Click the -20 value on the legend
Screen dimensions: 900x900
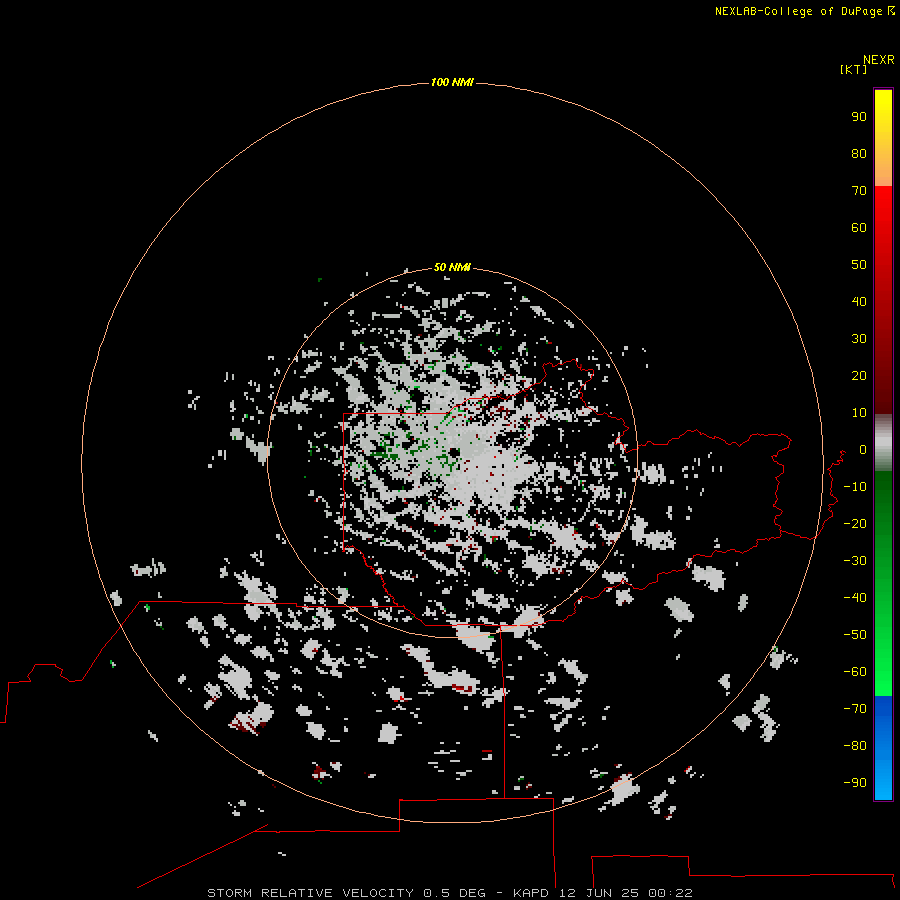(x=855, y=523)
